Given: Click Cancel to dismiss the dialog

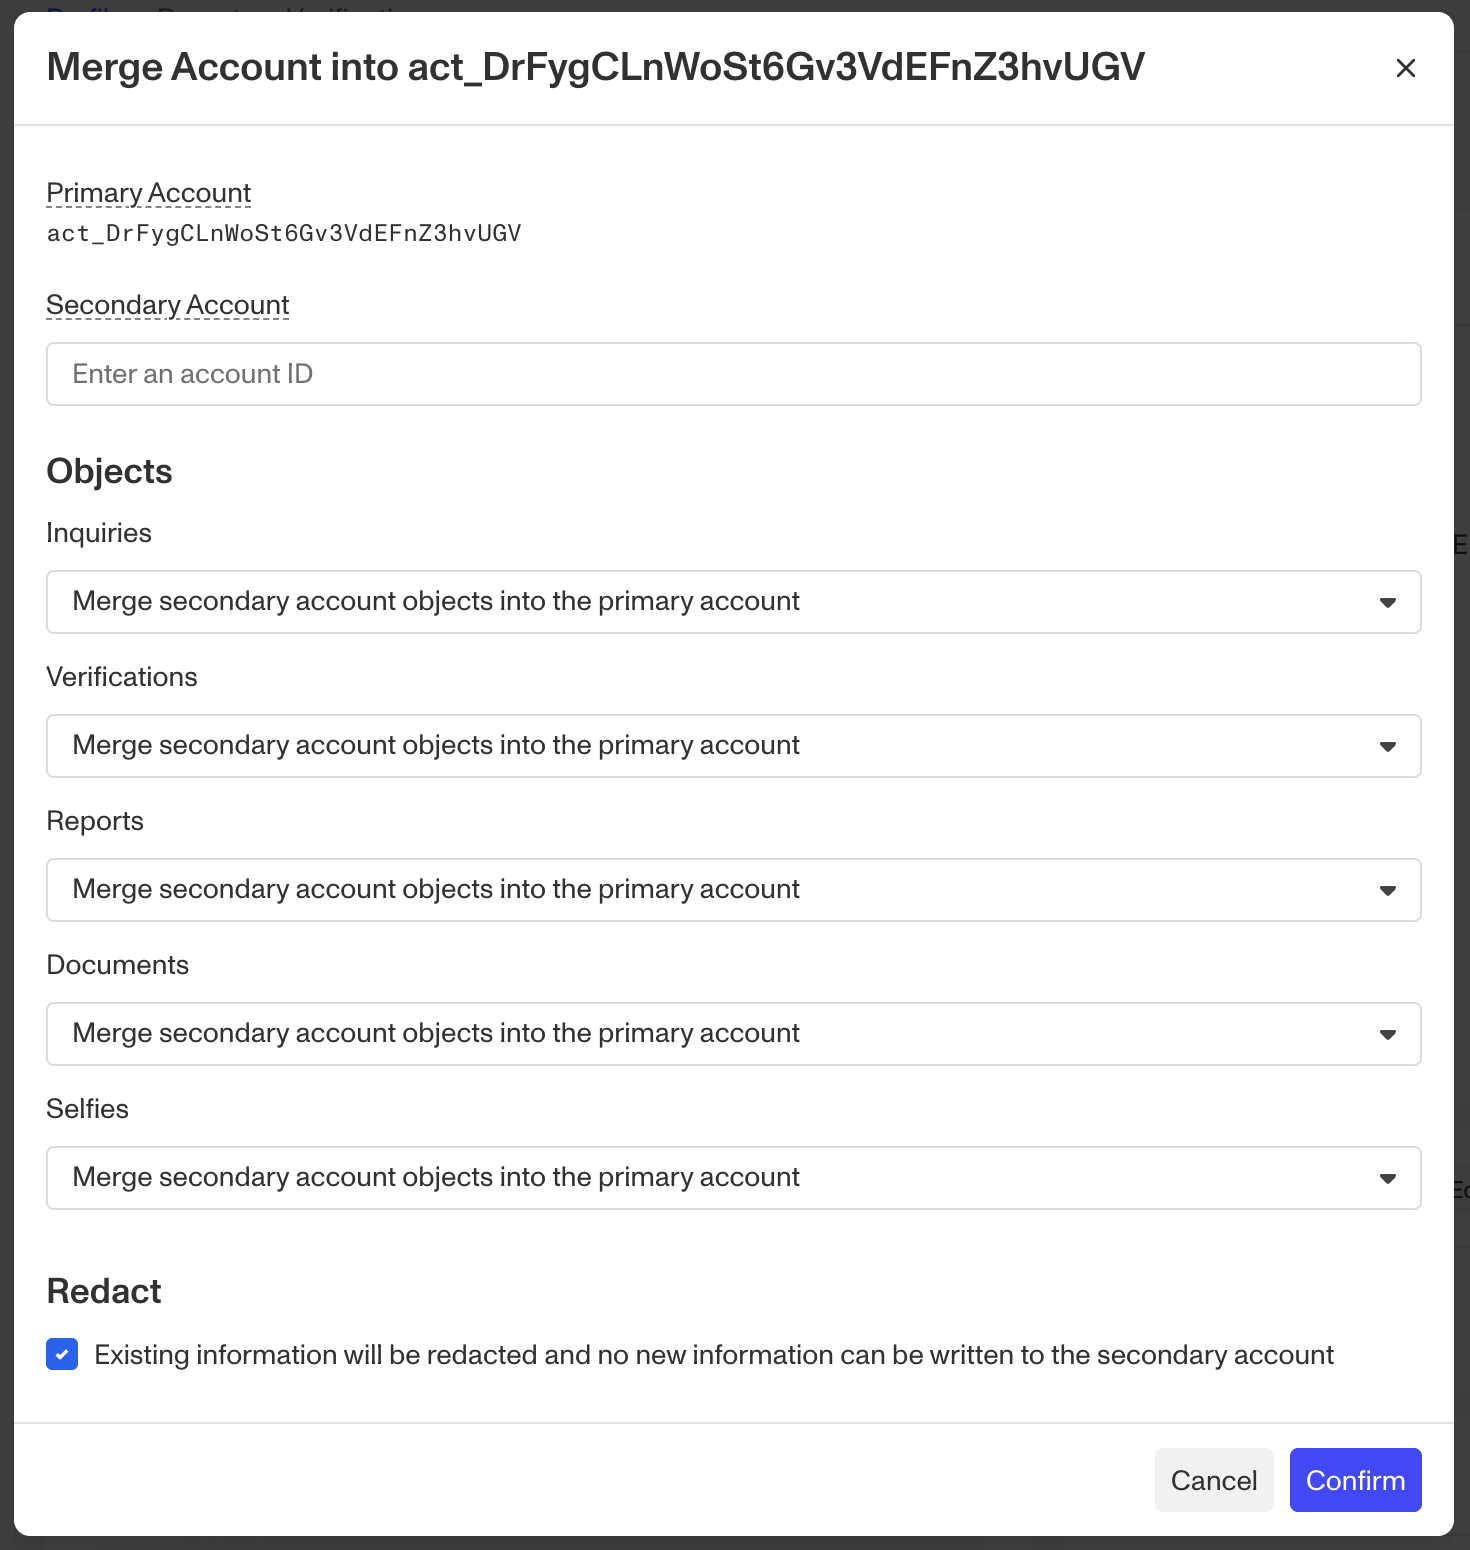Looking at the screenshot, I should click(1214, 1480).
